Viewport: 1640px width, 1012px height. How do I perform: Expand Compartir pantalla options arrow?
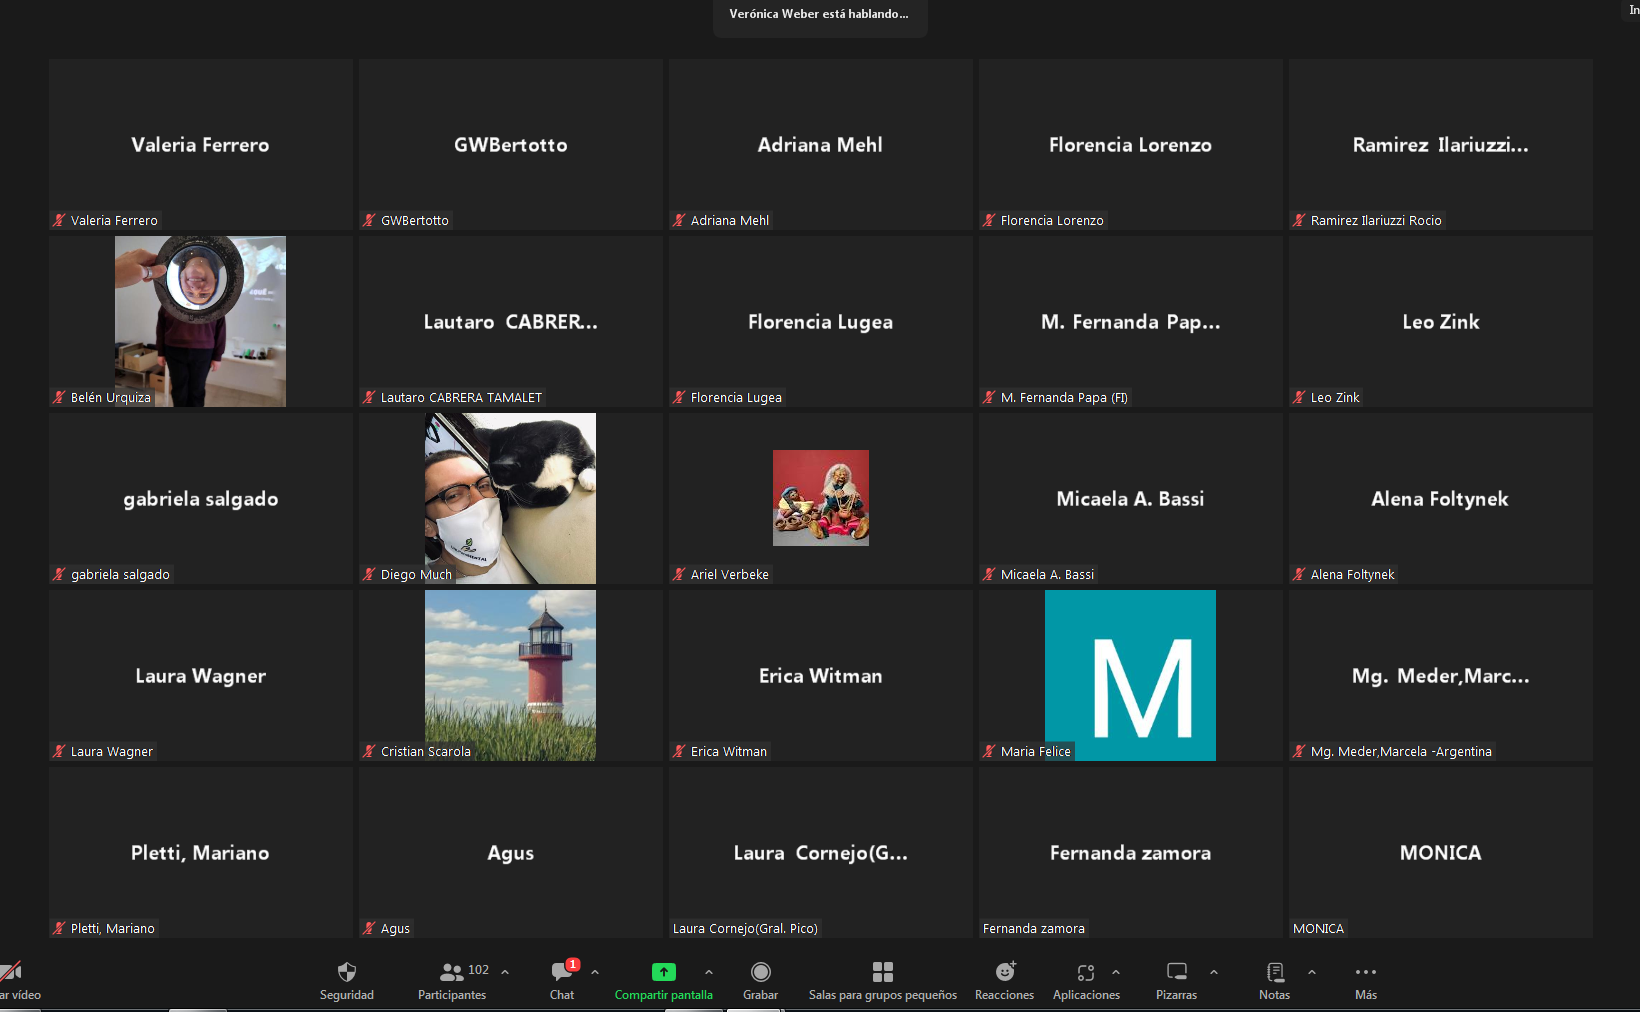click(x=709, y=972)
